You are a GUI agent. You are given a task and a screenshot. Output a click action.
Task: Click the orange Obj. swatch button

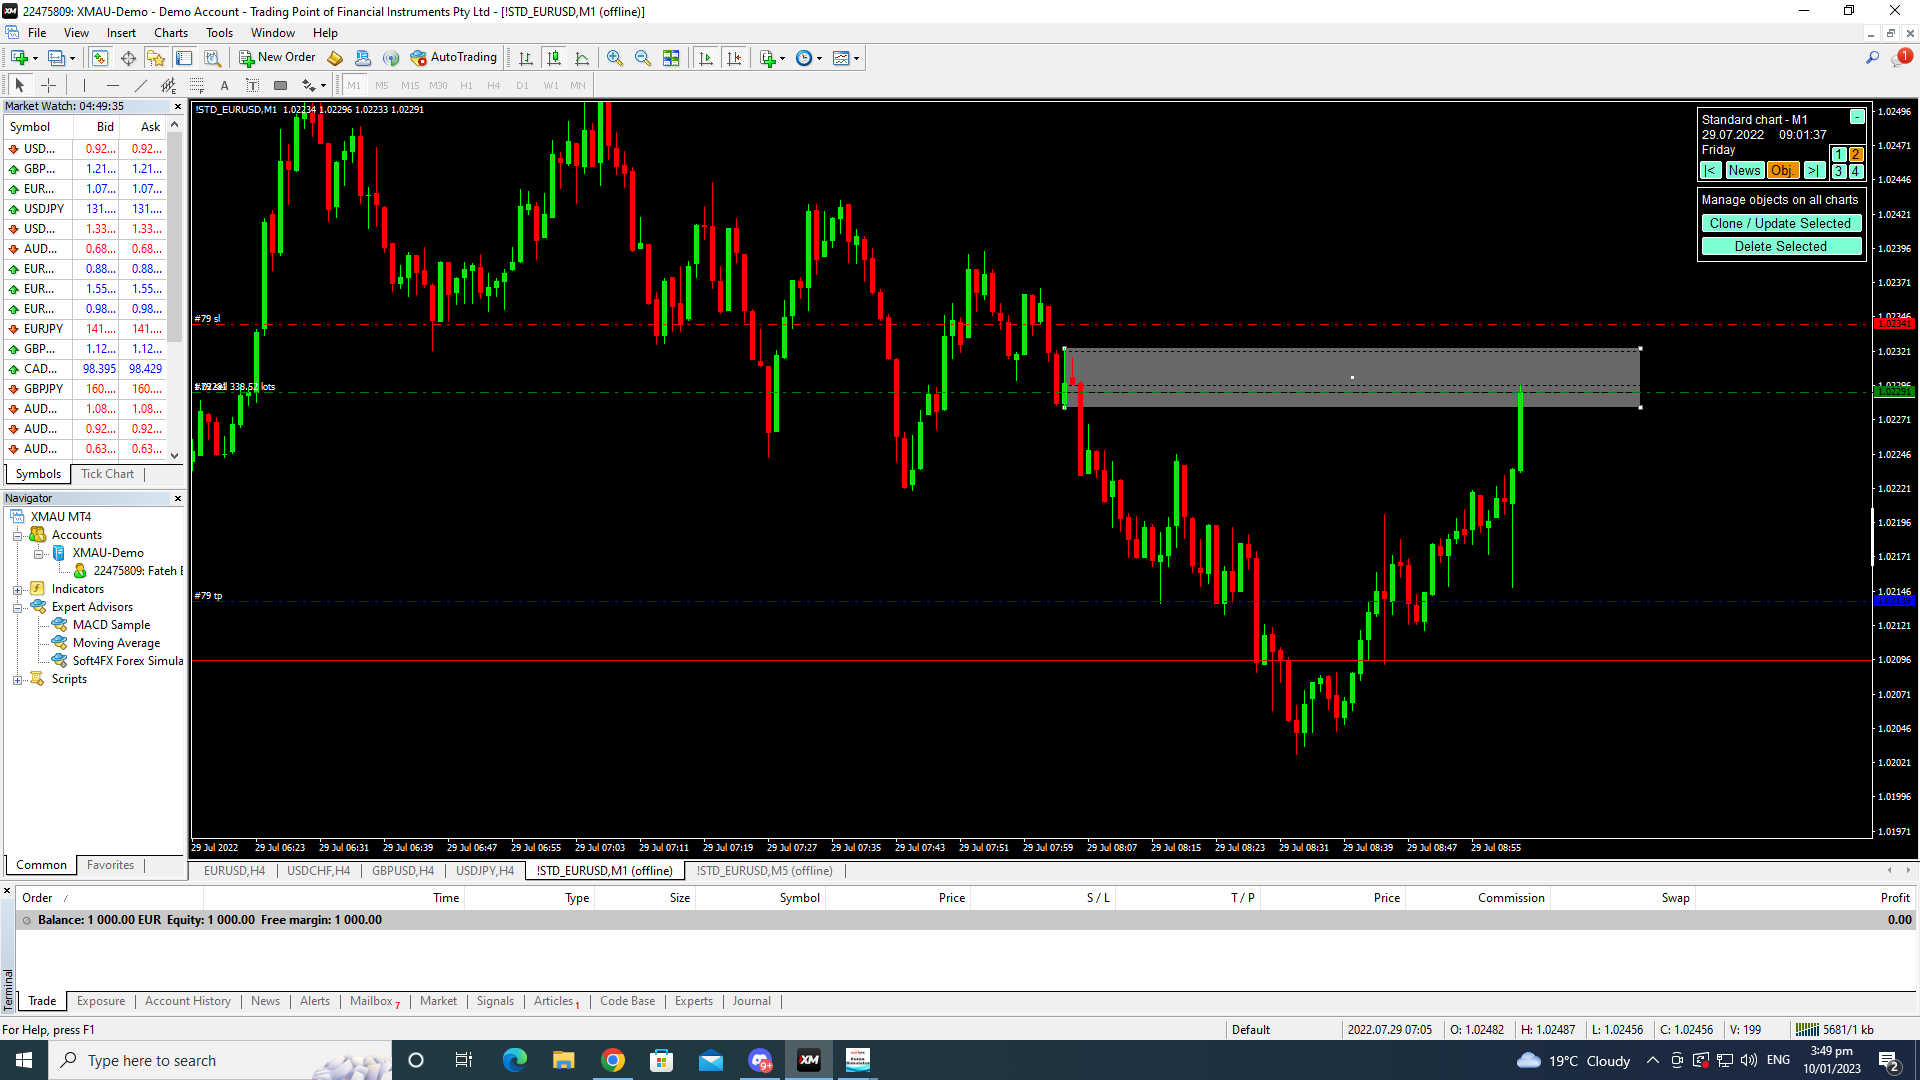click(x=1781, y=171)
